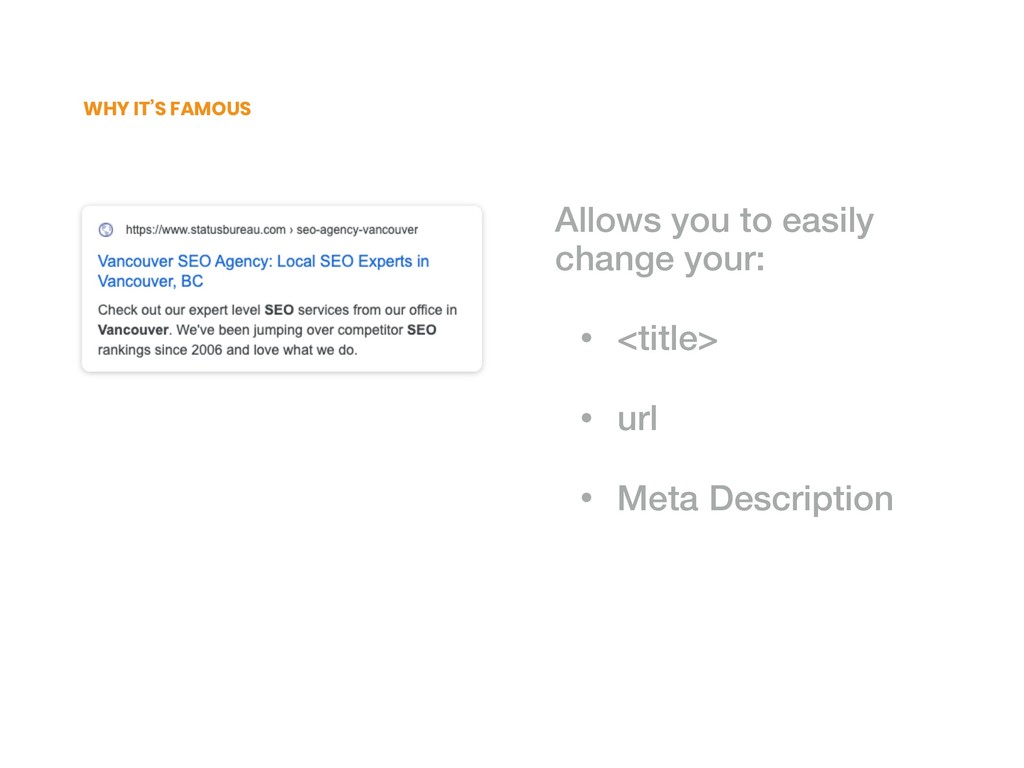Click the 'change your:' text line
The image size is (1024, 768).
pos(660,259)
